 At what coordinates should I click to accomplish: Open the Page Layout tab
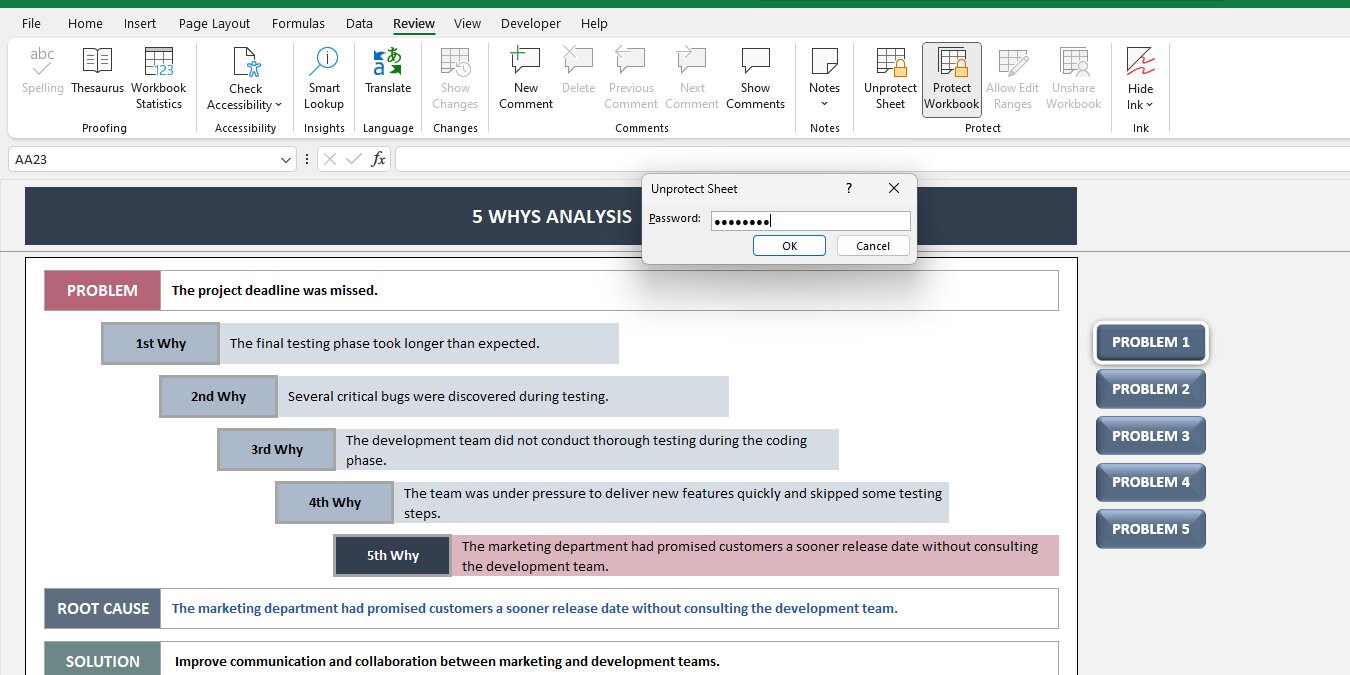tap(215, 23)
